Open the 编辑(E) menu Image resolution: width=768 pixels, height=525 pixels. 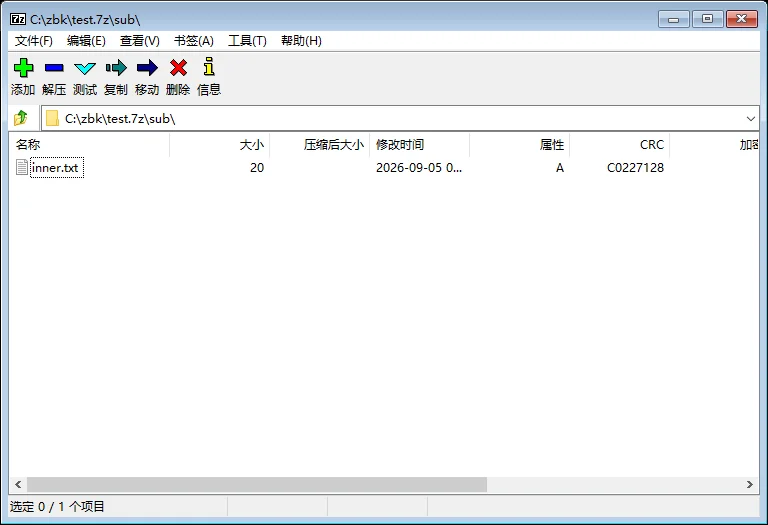(x=86, y=41)
